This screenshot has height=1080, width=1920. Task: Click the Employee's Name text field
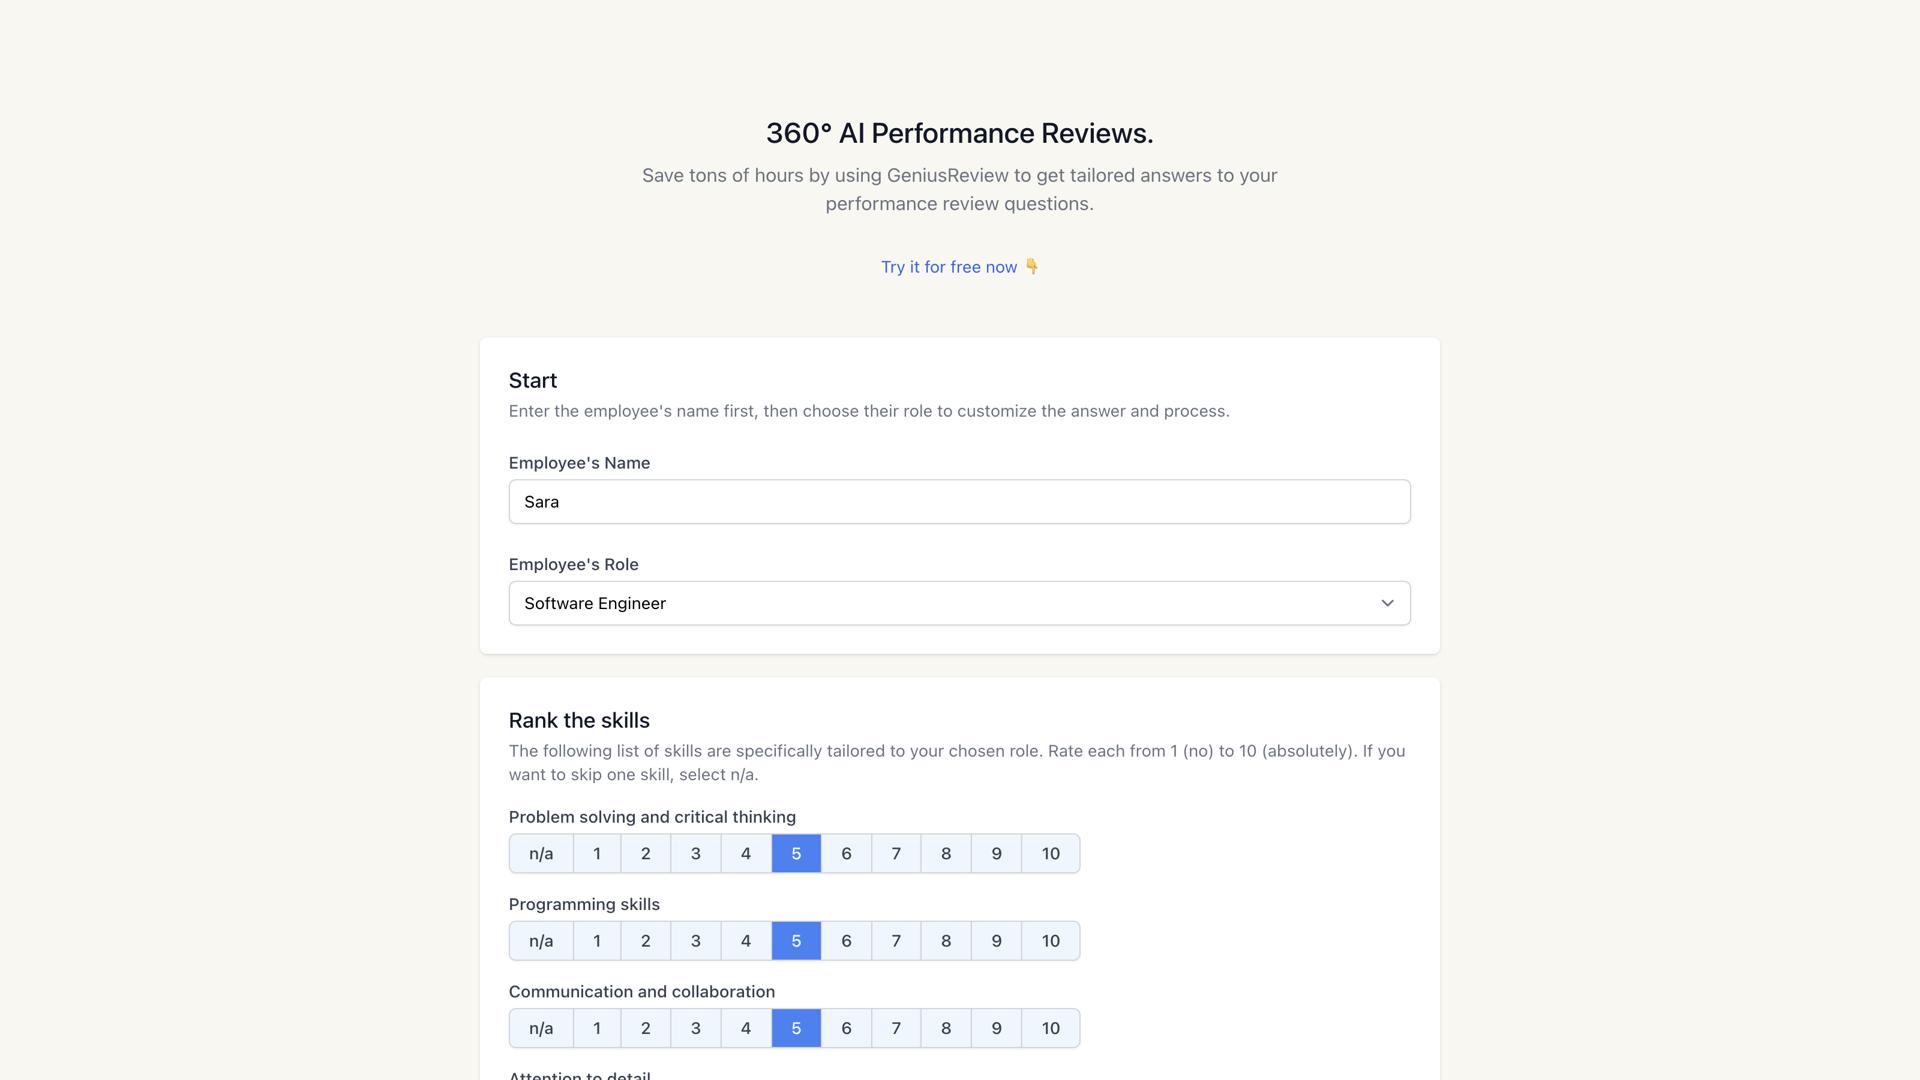pos(958,501)
